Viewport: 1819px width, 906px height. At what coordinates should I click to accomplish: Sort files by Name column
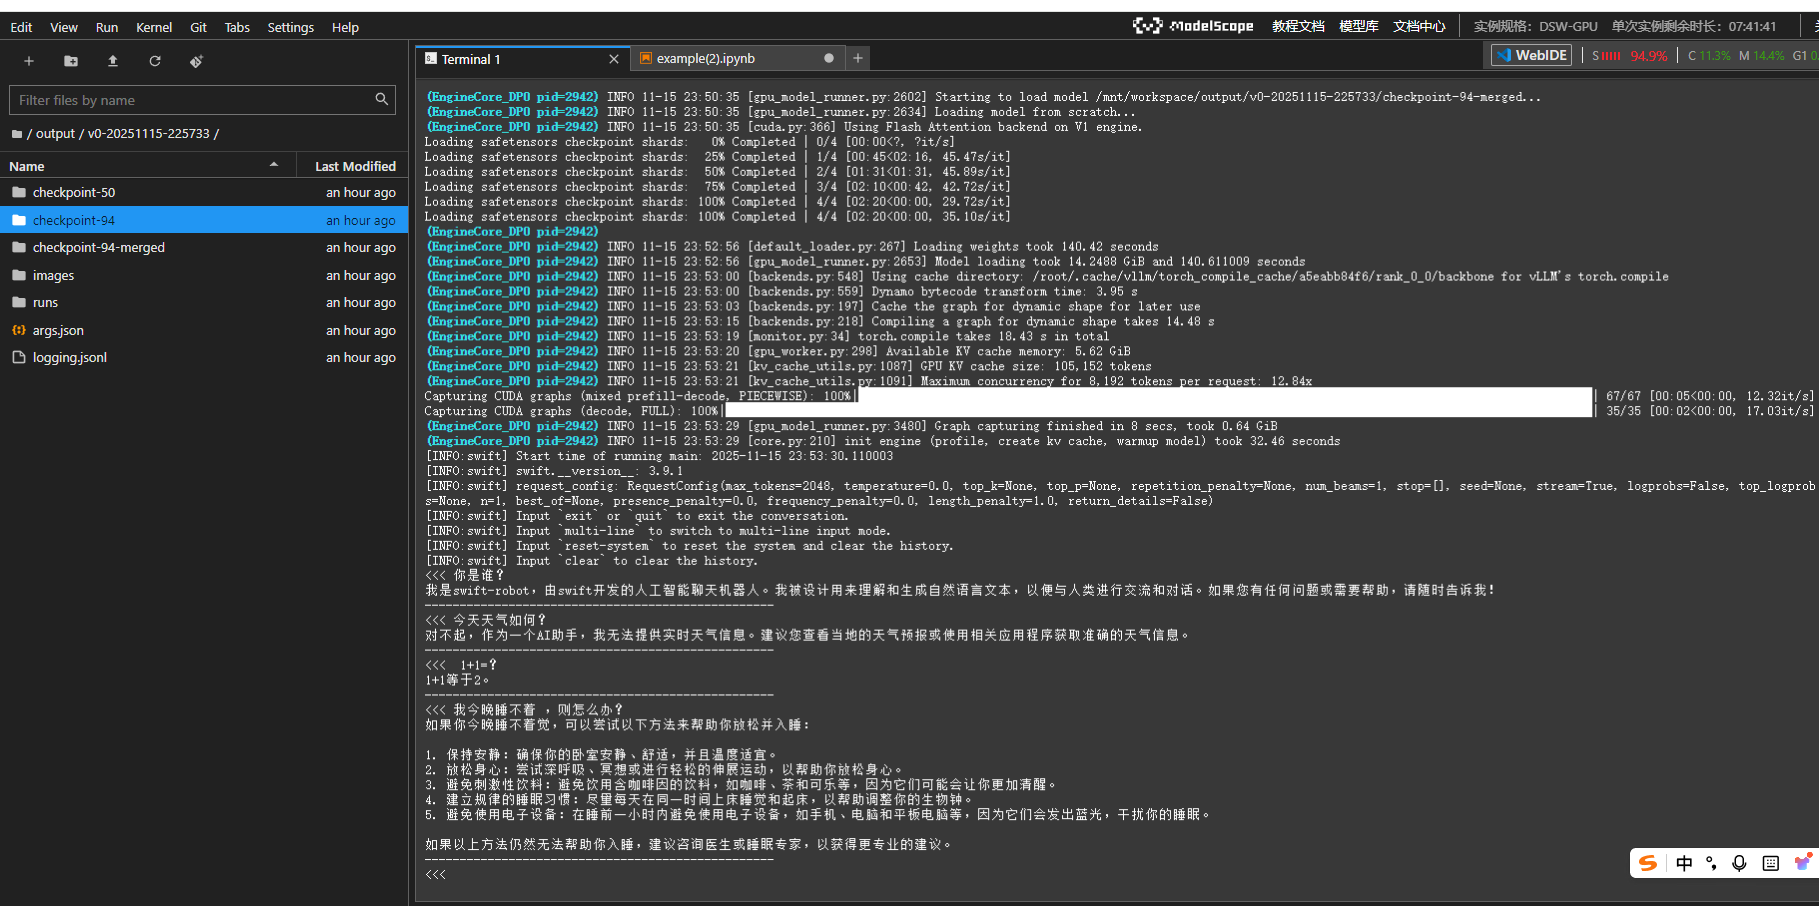pos(148,166)
